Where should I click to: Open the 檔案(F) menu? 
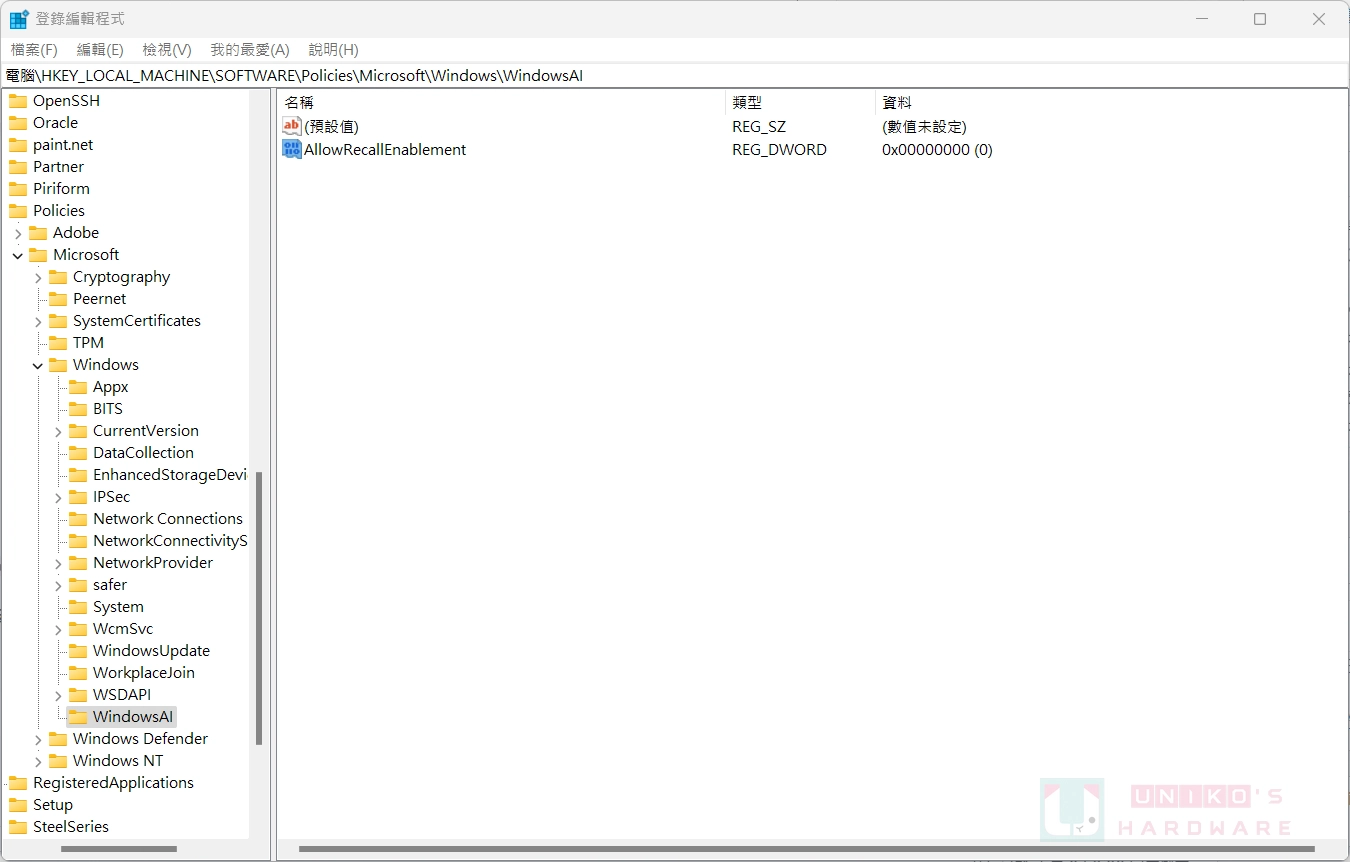point(34,50)
